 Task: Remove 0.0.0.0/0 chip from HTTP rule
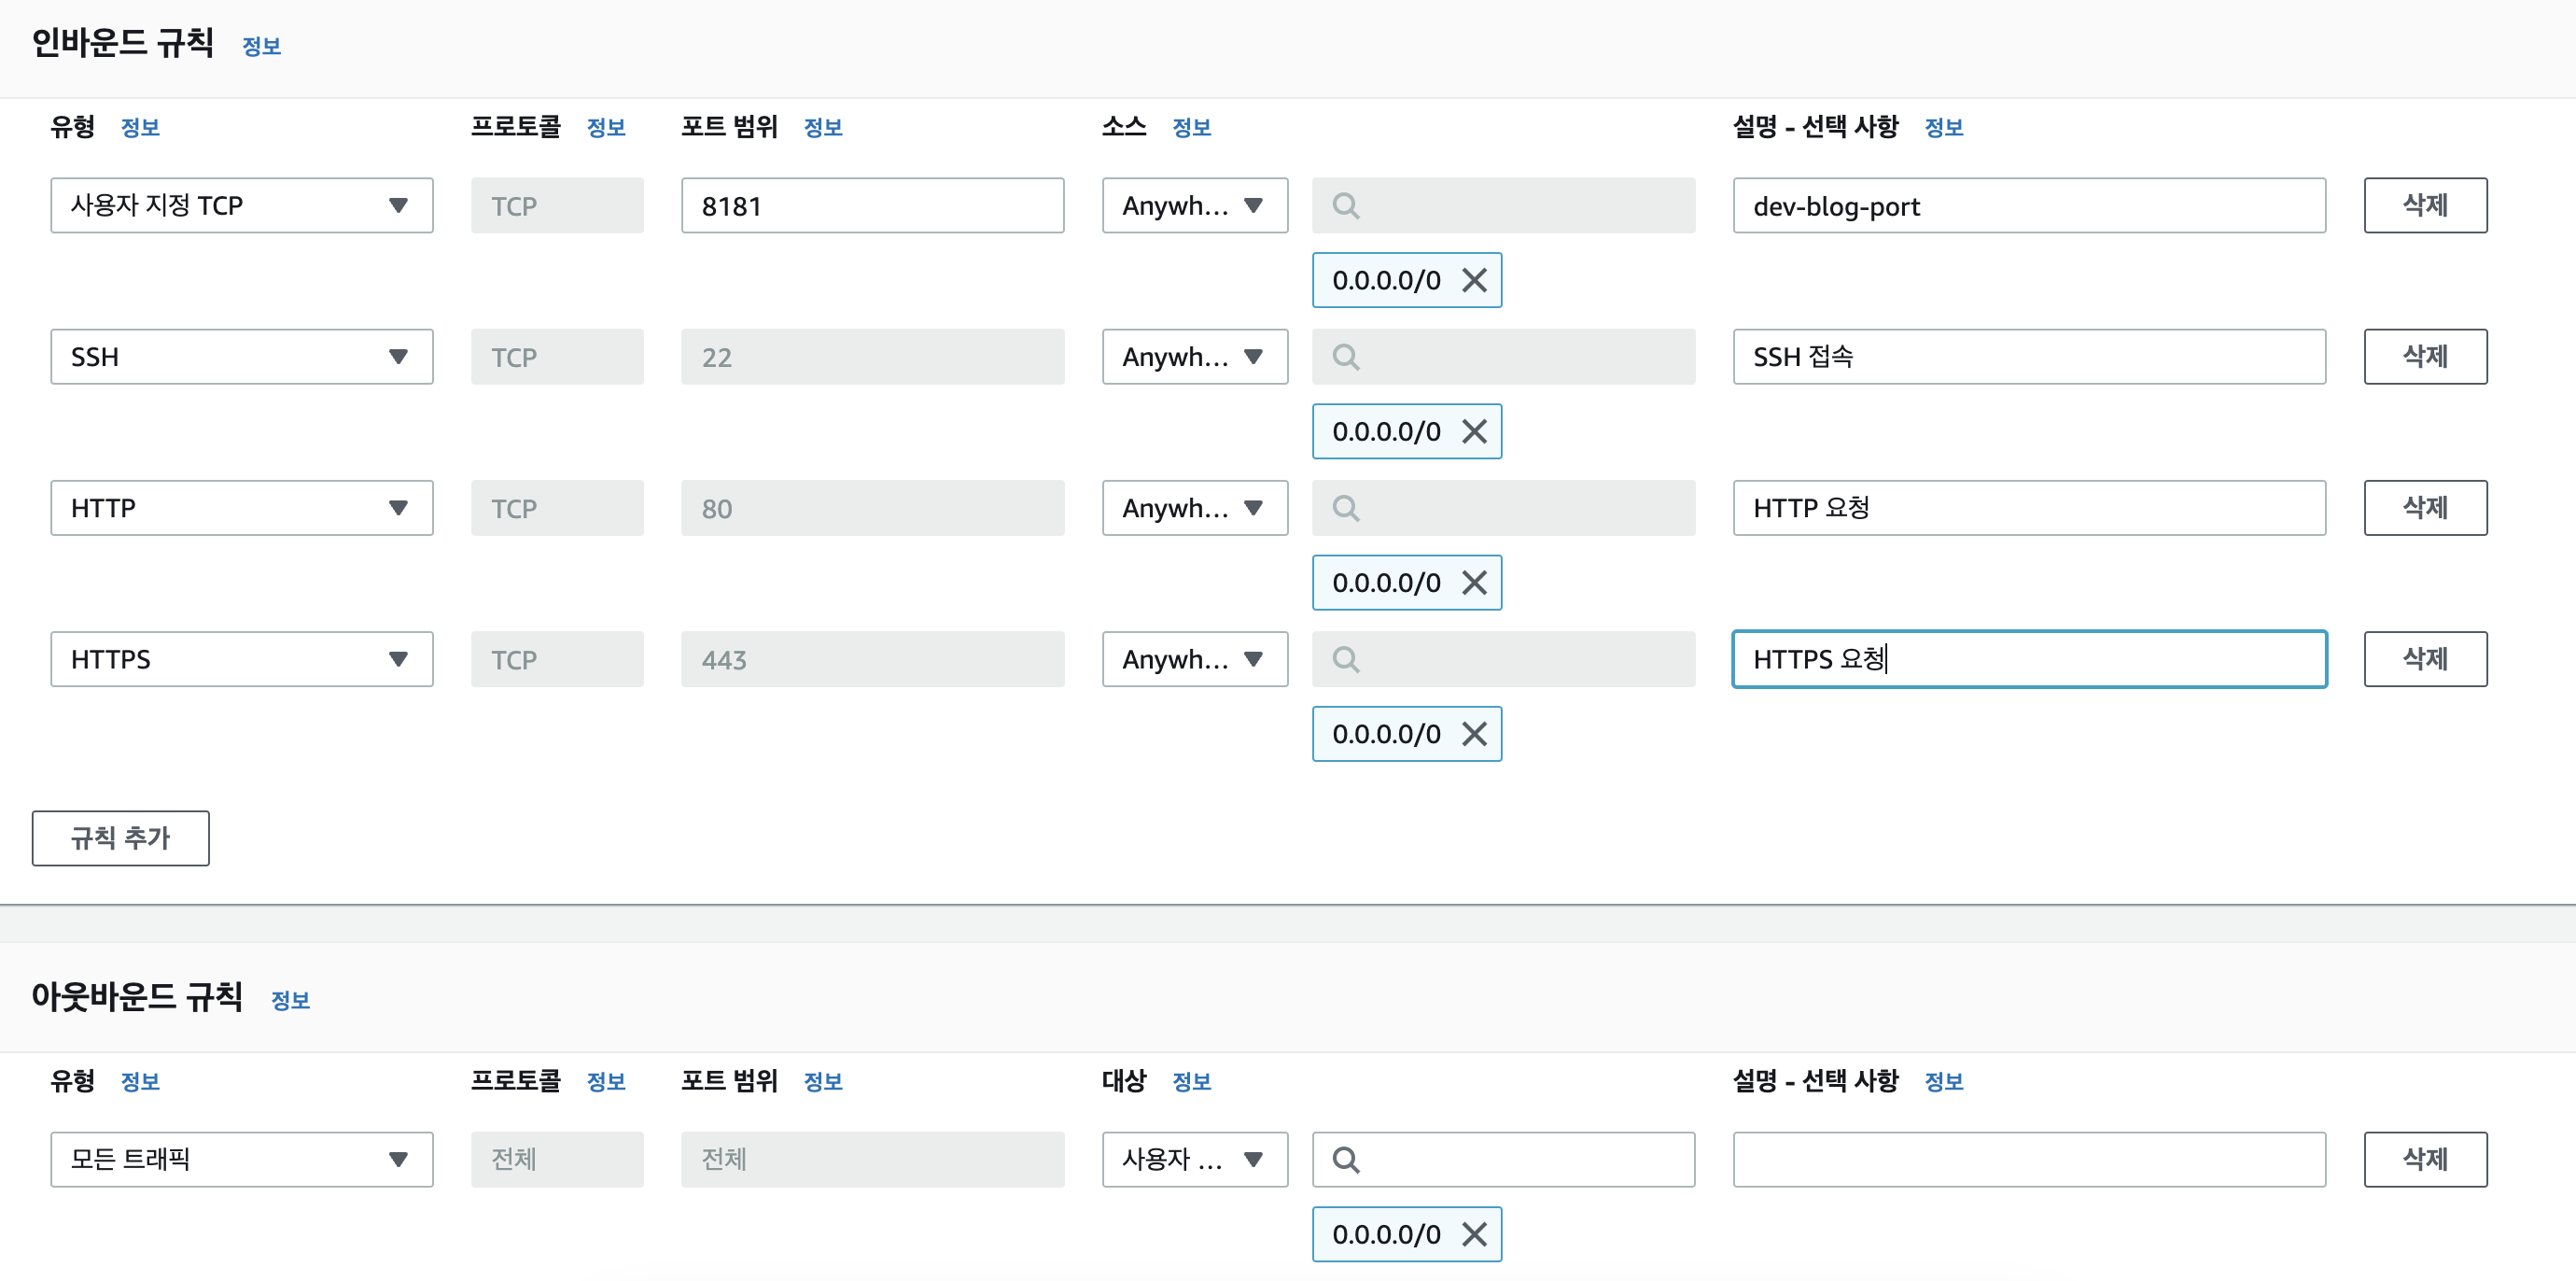point(1474,582)
